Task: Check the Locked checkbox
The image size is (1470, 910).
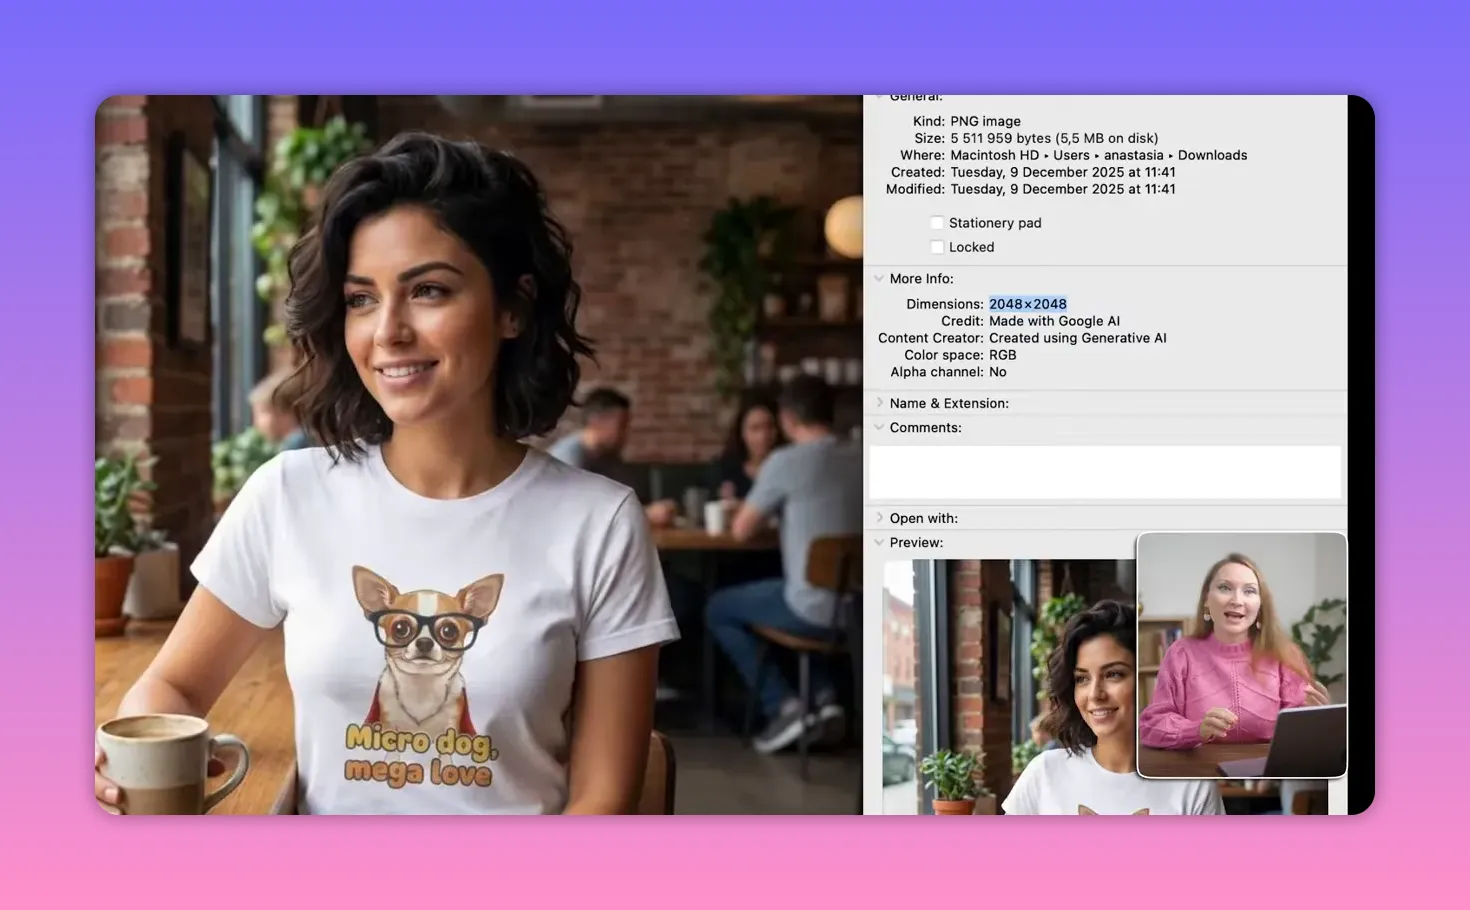Action: coord(937,246)
